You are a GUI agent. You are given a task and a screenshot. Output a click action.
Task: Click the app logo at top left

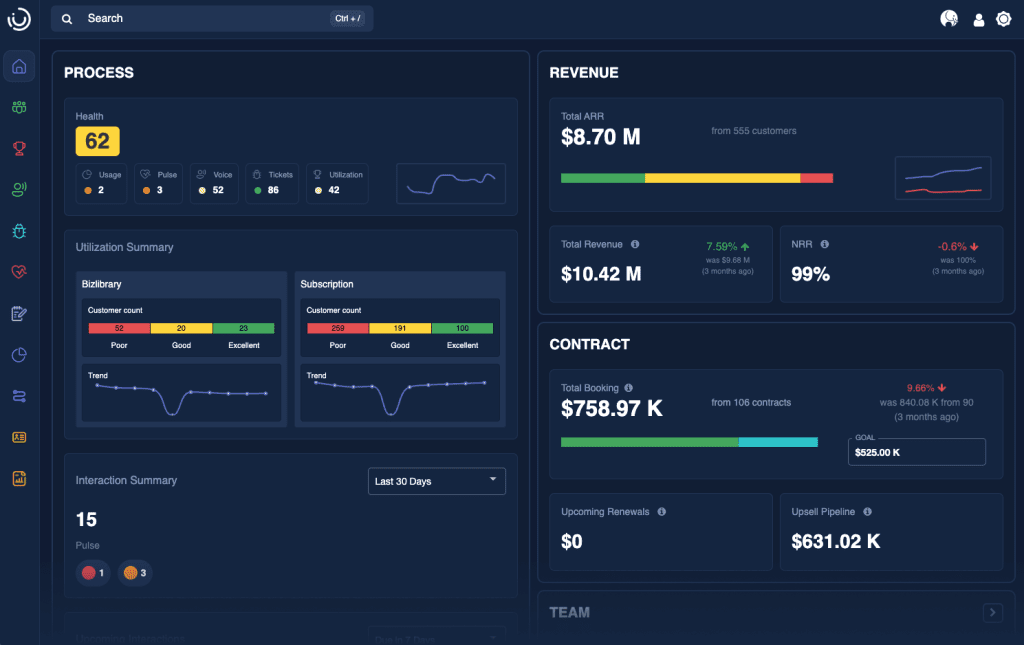pyautogui.click(x=19, y=19)
